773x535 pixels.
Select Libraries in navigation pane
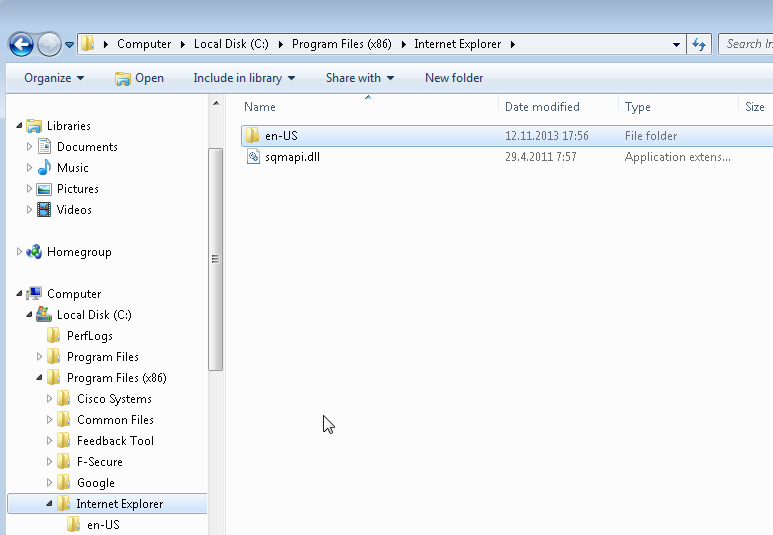tap(69, 126)
